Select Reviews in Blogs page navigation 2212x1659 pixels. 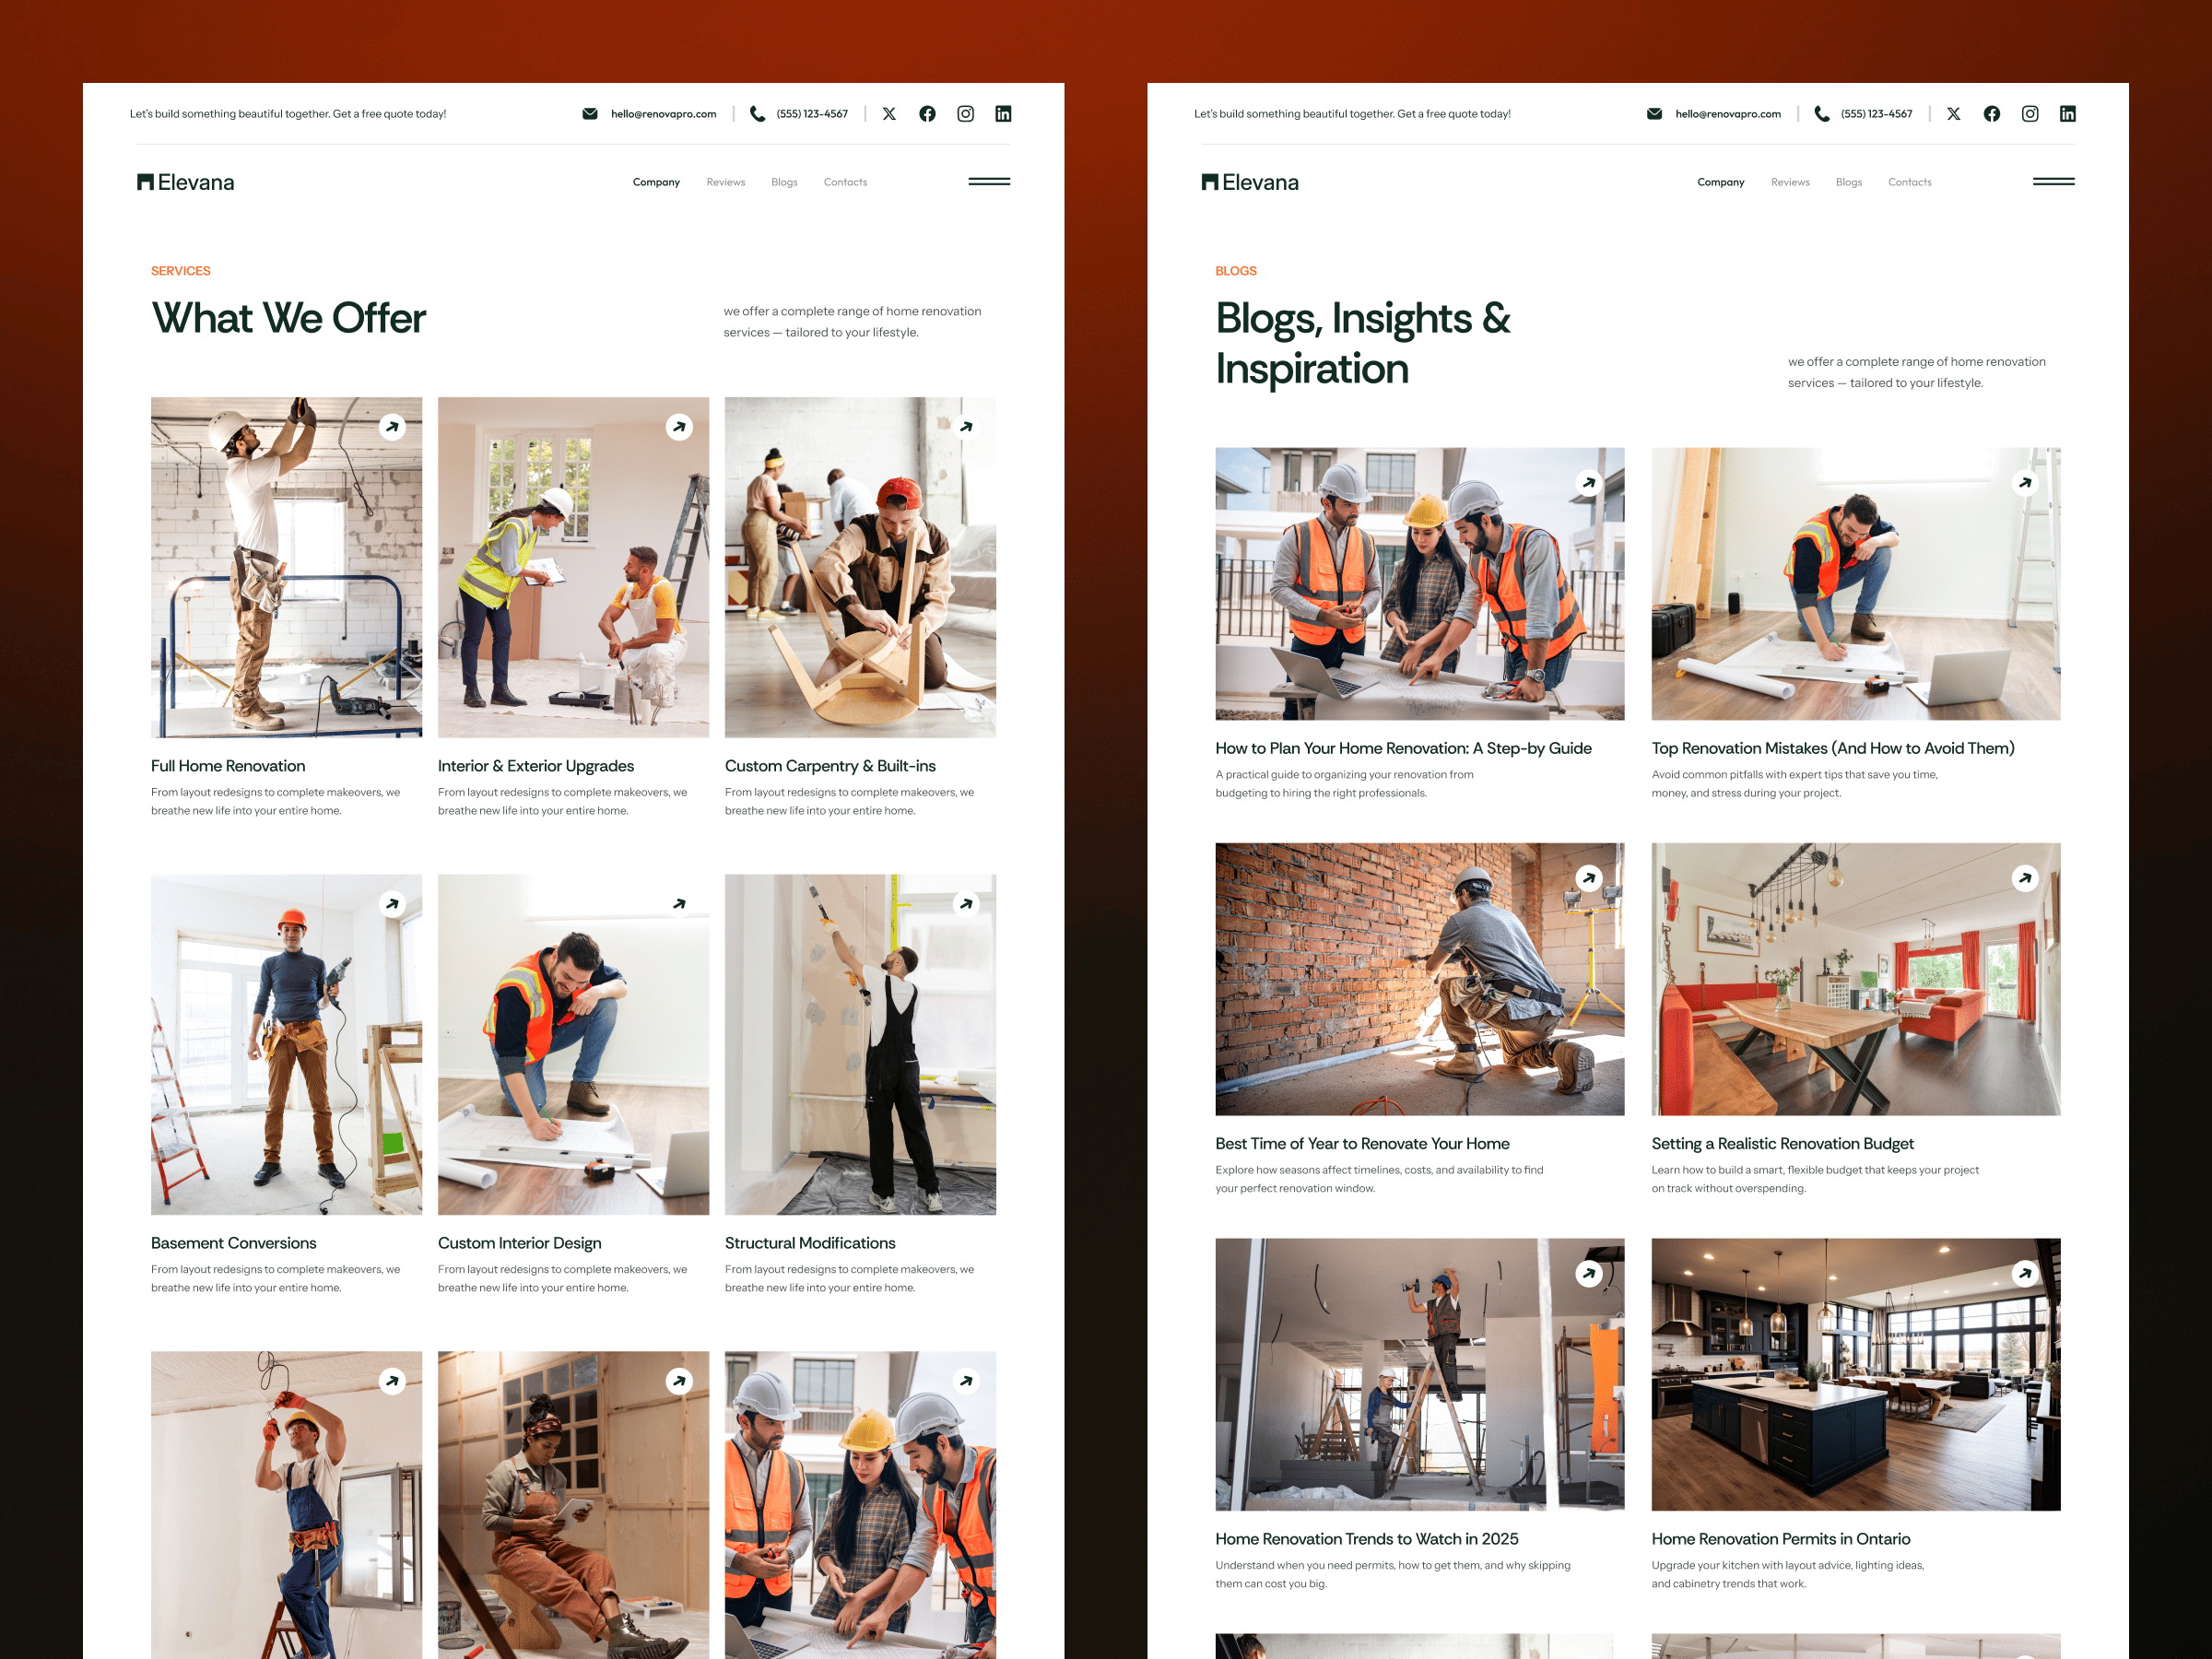1789,182
